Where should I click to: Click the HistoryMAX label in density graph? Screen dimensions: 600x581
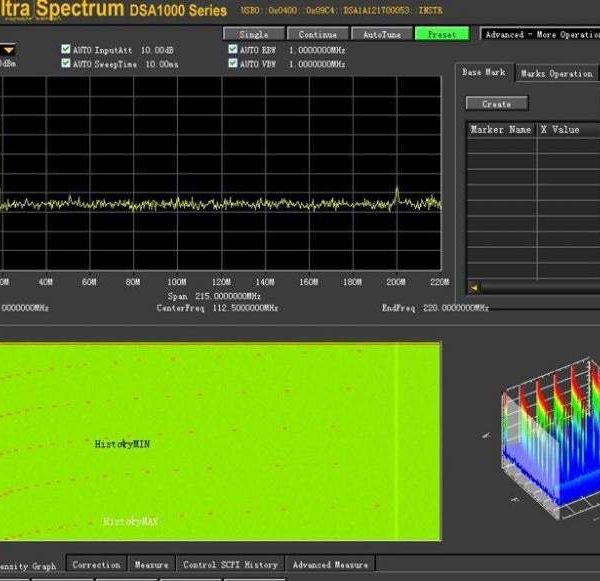130,521
